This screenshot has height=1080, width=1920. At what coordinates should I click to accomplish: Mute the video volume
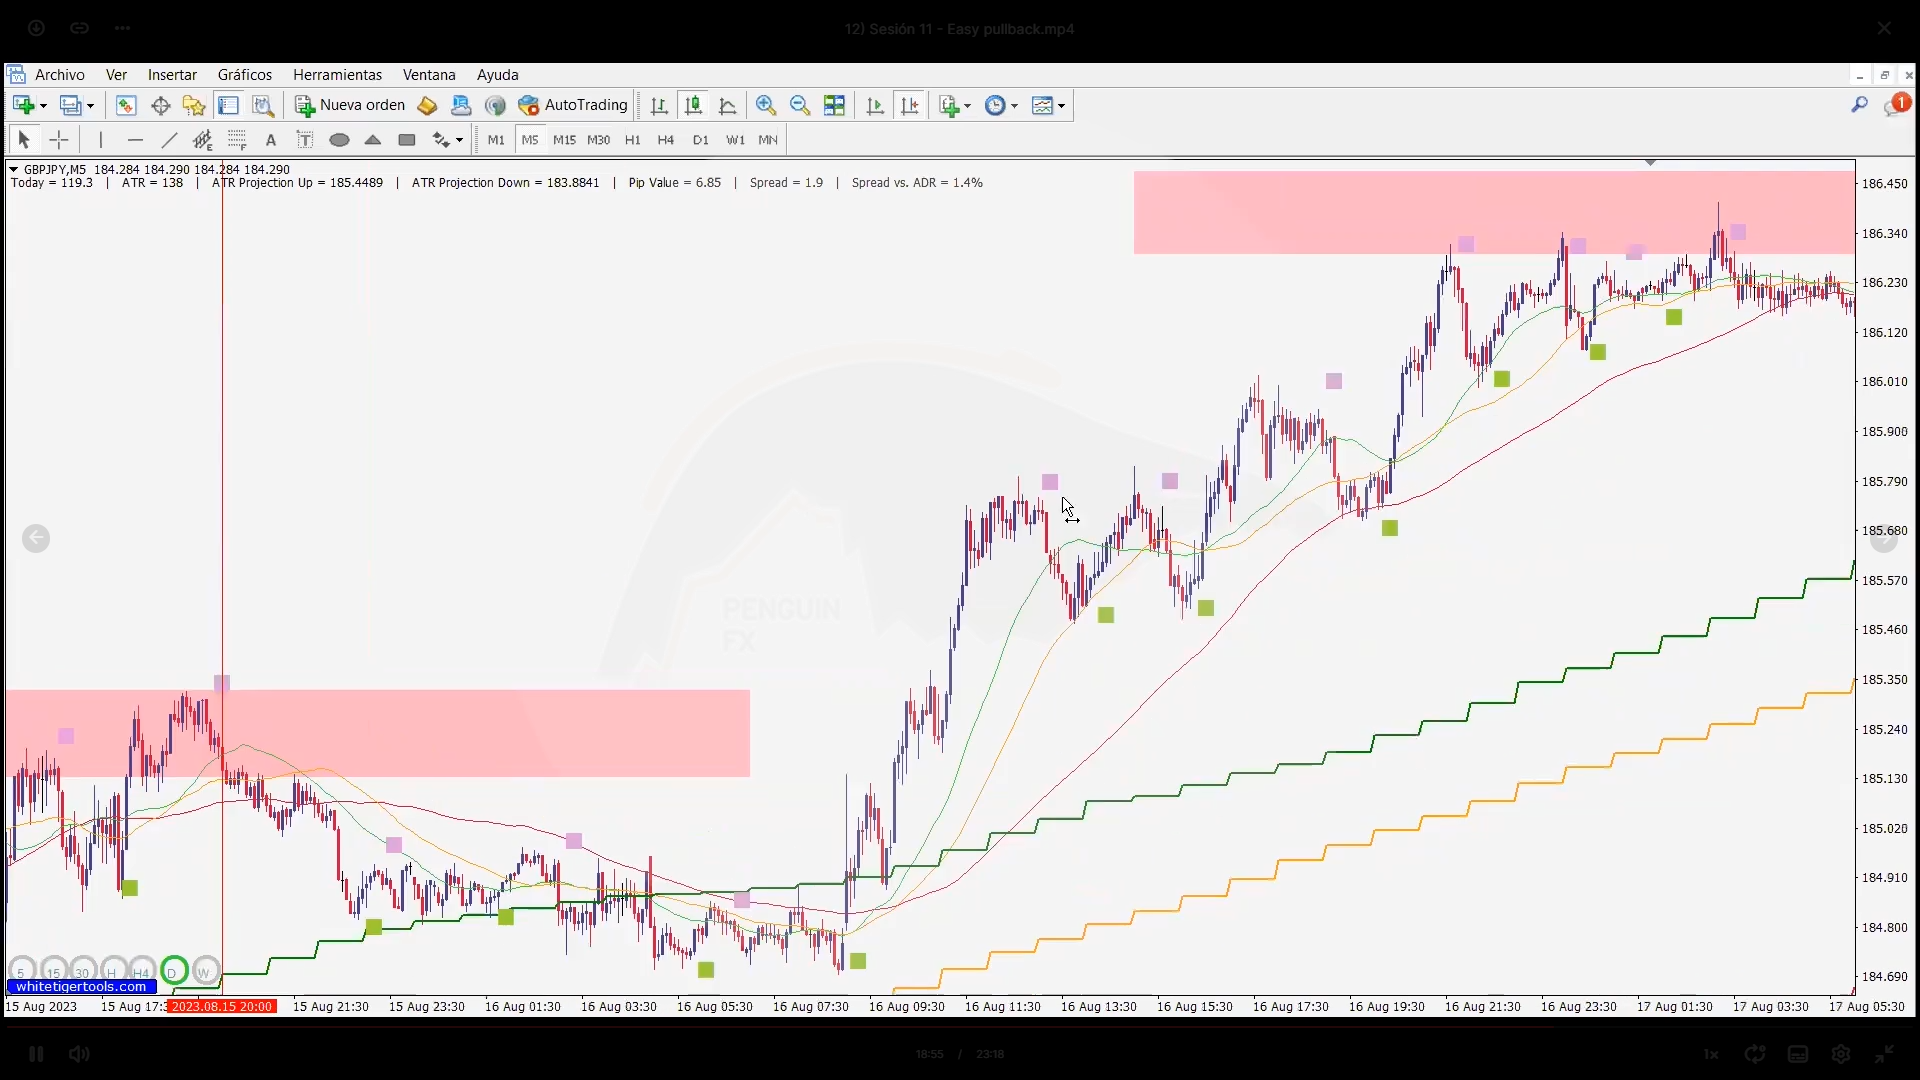pyautogui.click(x=79, y=1054)
